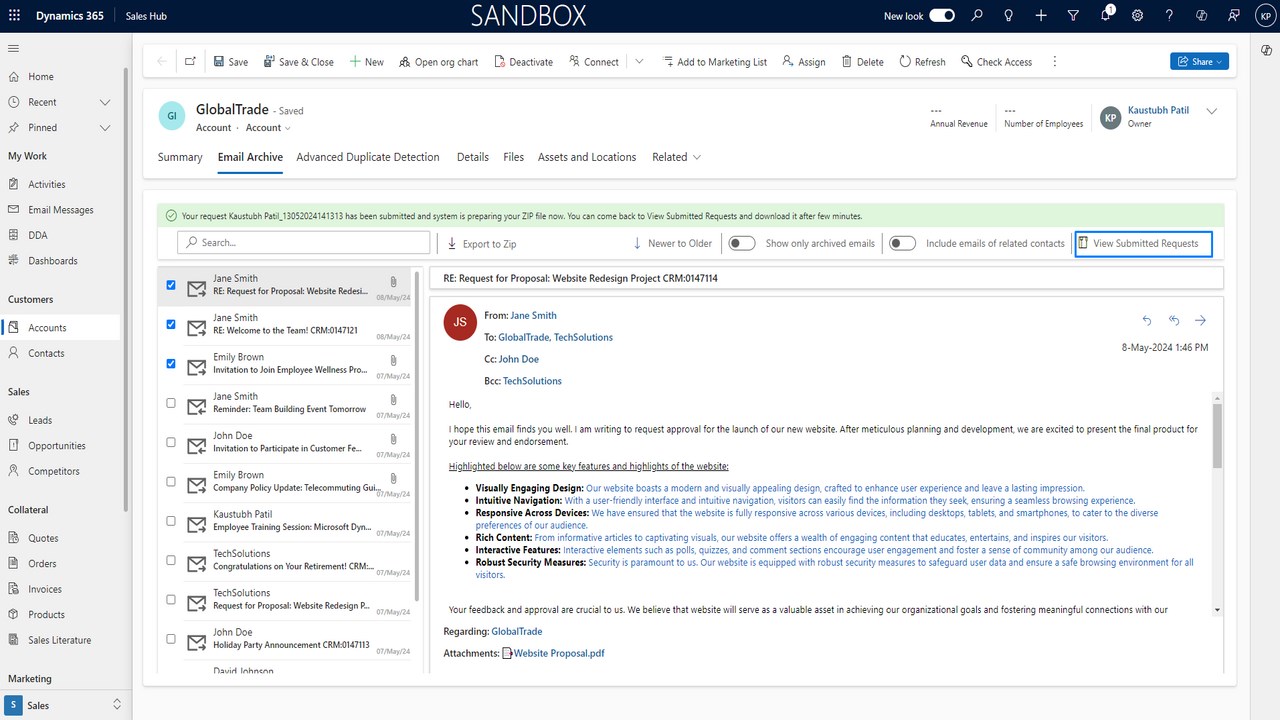Viewport: 1280px width, 720px height.
Task: Expand the Recent section chevron
Action: click(105, 102)
